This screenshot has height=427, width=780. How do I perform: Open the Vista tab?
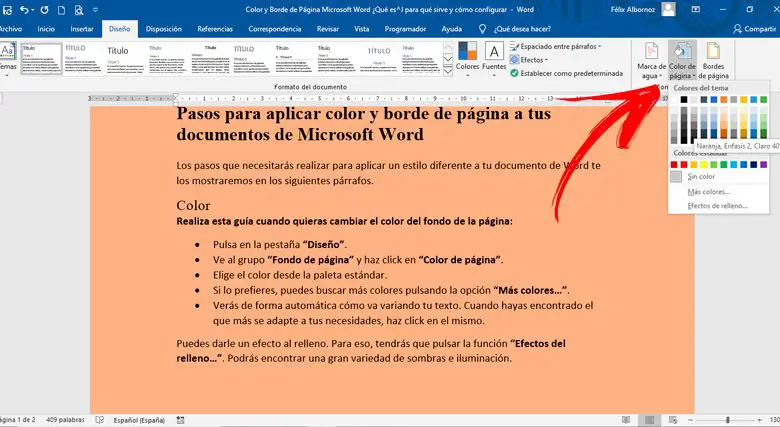[362, 29]
